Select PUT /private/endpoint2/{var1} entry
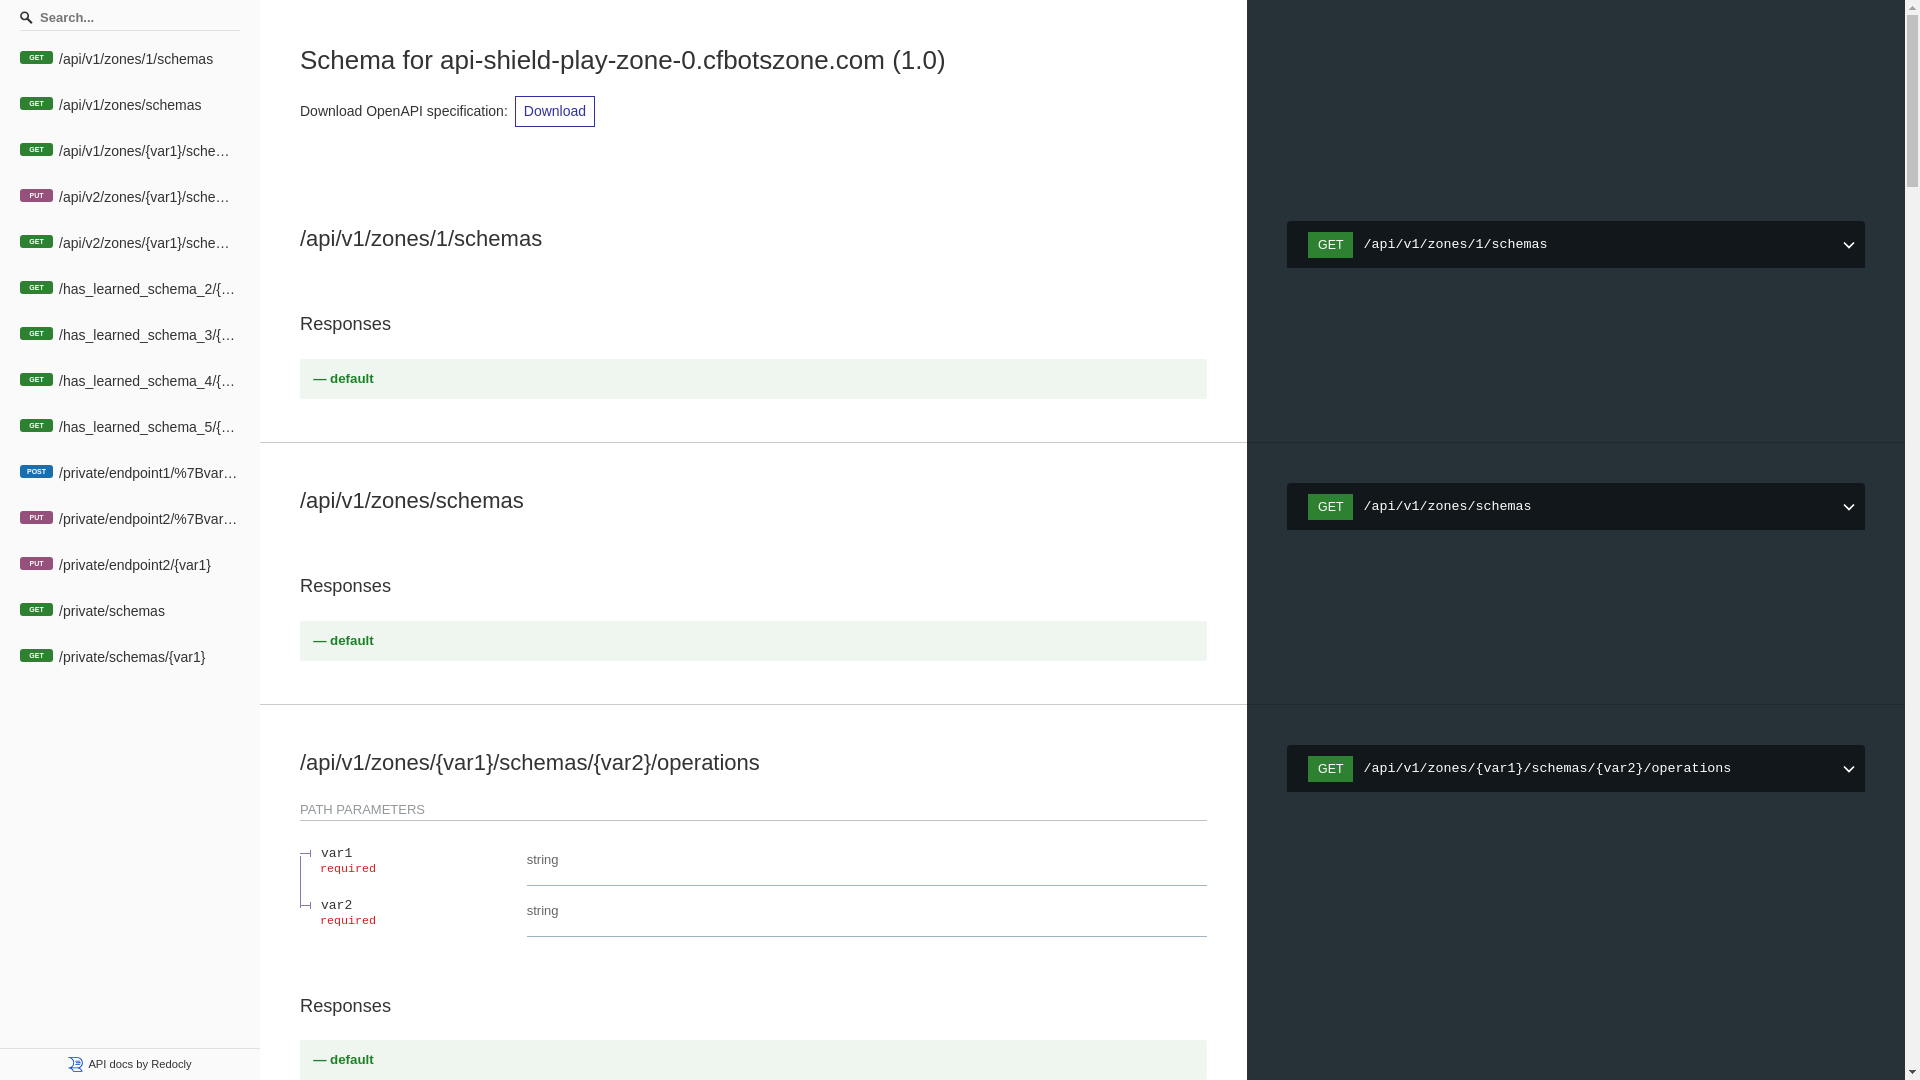The image size is (1920, 1080). tap(130, 565)
